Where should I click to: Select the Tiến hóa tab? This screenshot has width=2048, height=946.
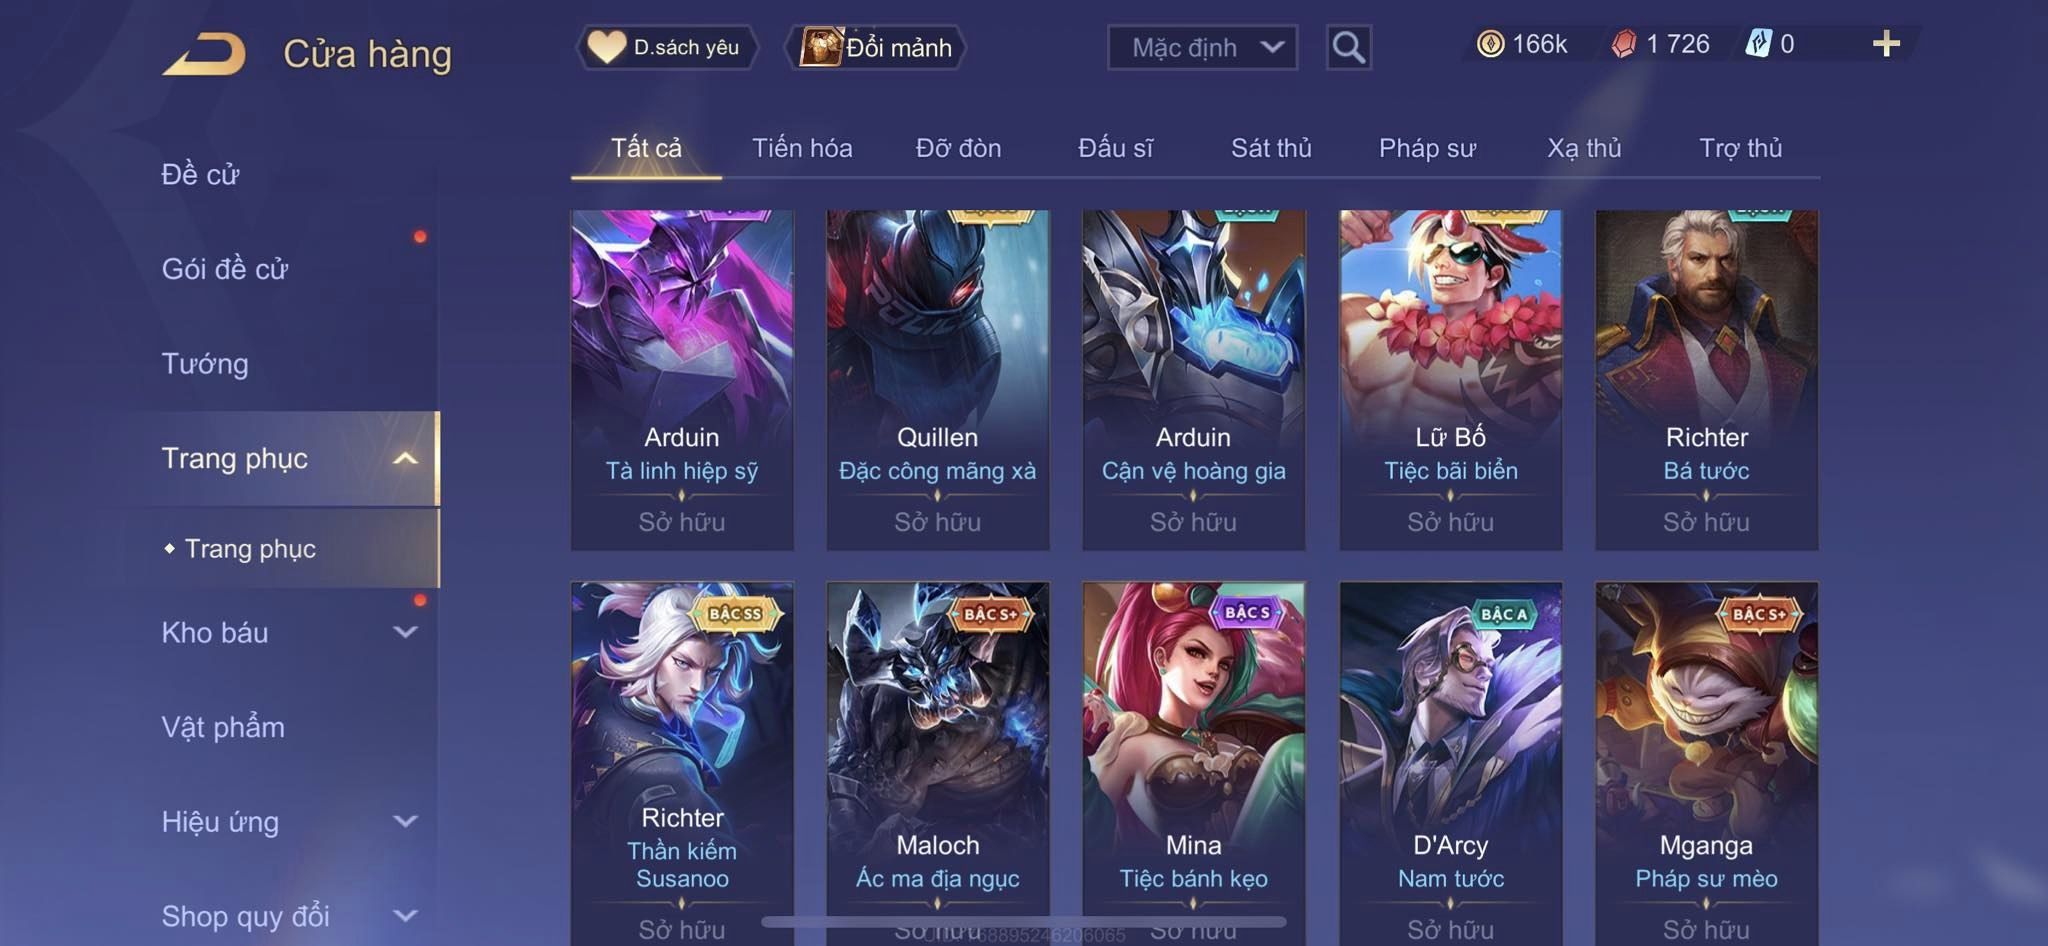point(802,148)
